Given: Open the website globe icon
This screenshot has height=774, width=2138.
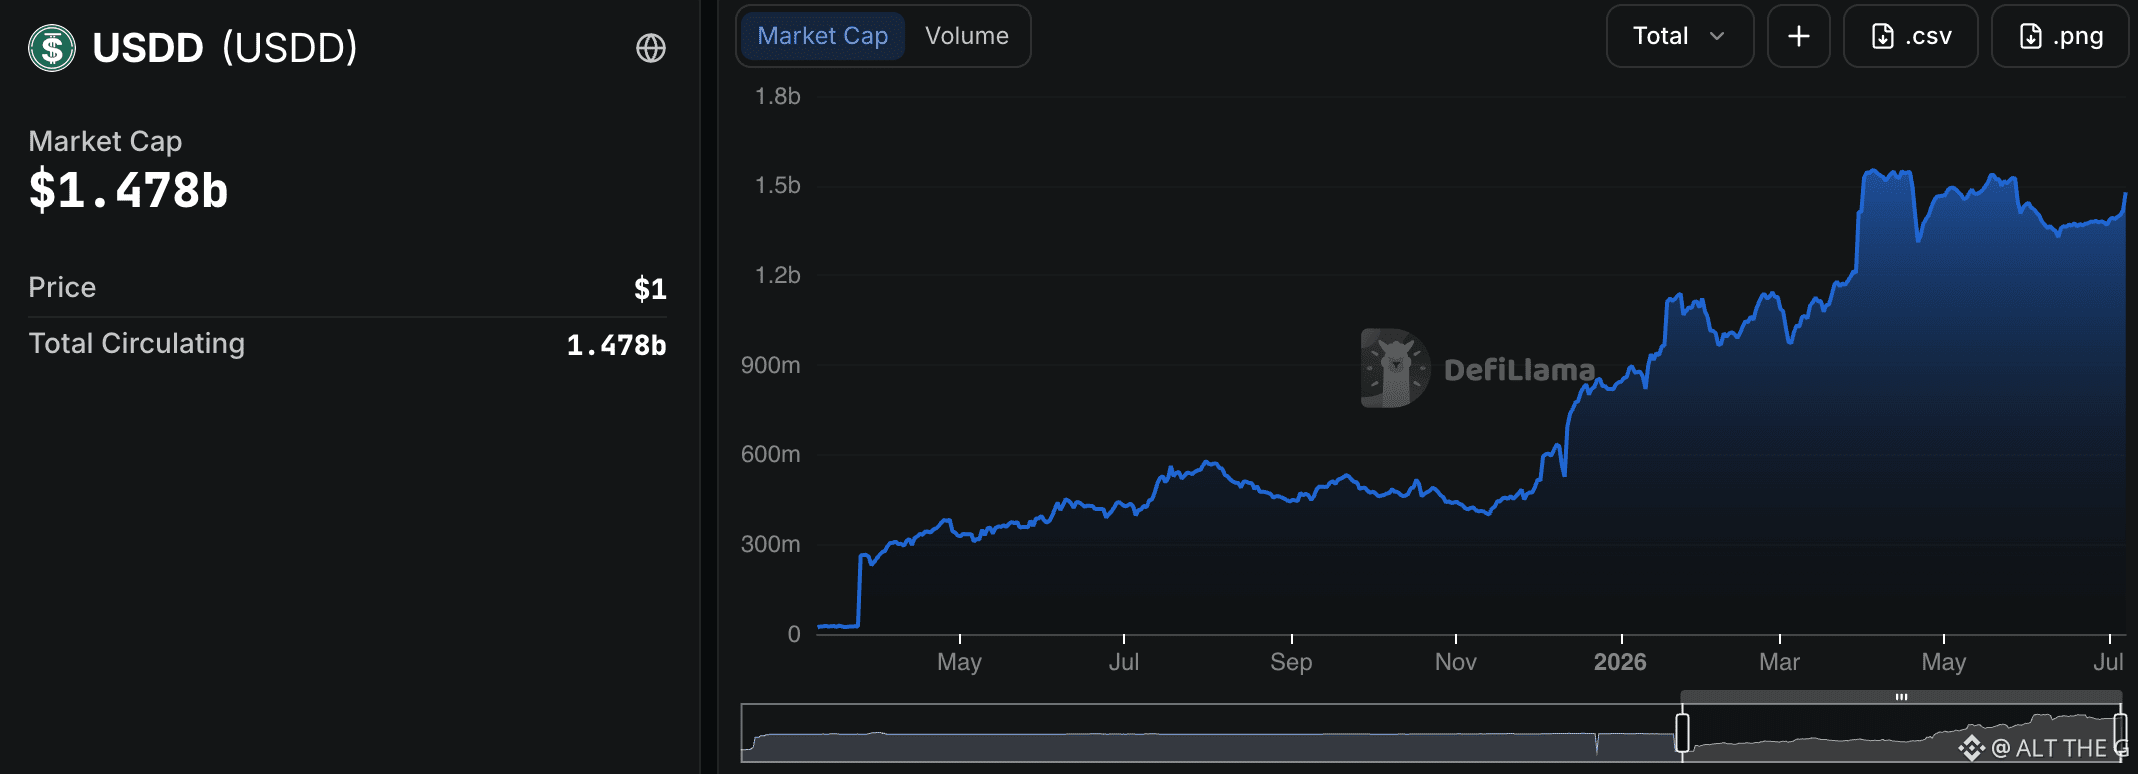Looking at the screenshot, I should point(651,48).
